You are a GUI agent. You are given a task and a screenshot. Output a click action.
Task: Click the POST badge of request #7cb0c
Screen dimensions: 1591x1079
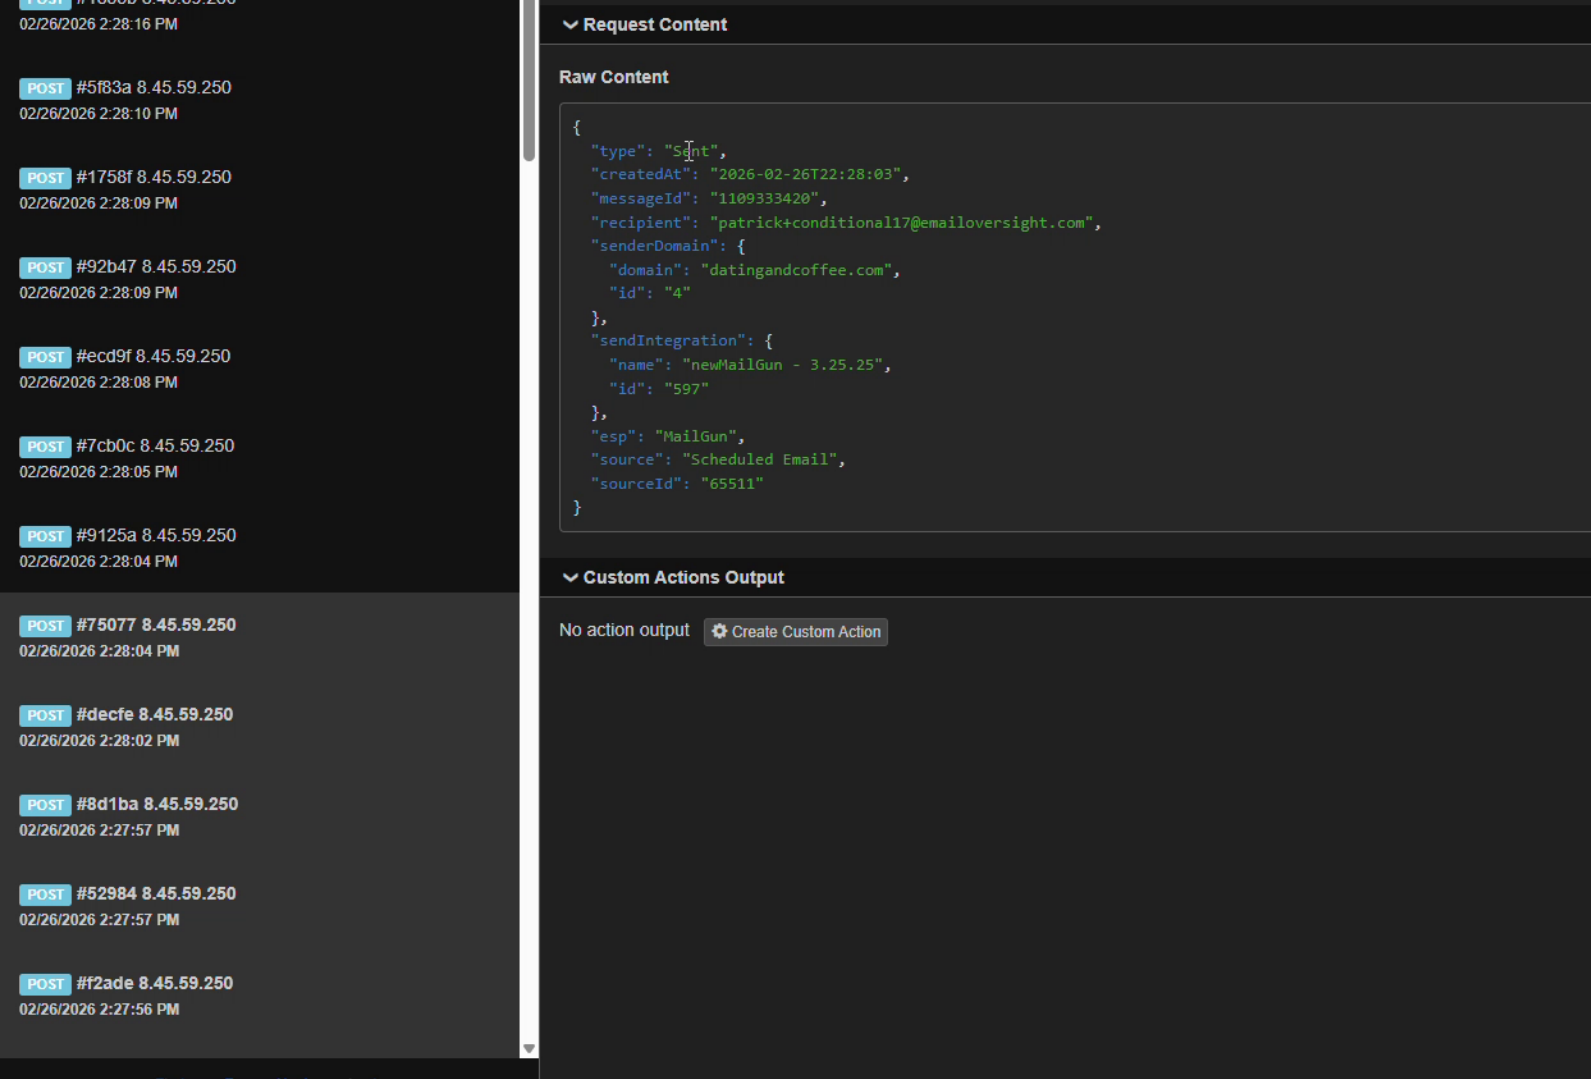coord(45,446)
